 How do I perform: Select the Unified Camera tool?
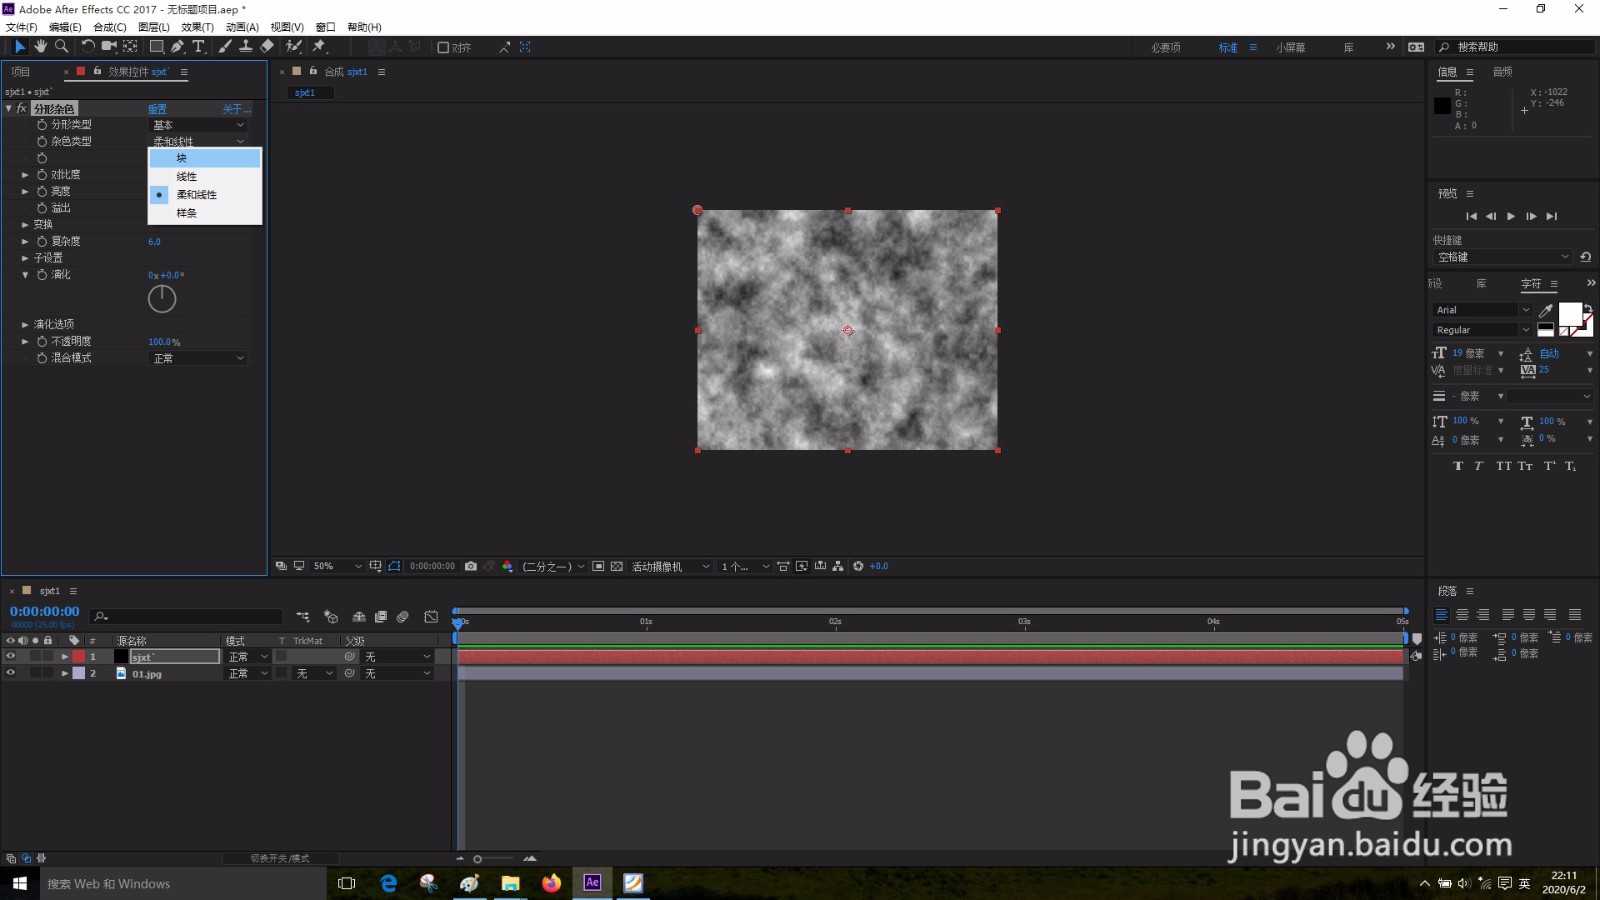109,47
